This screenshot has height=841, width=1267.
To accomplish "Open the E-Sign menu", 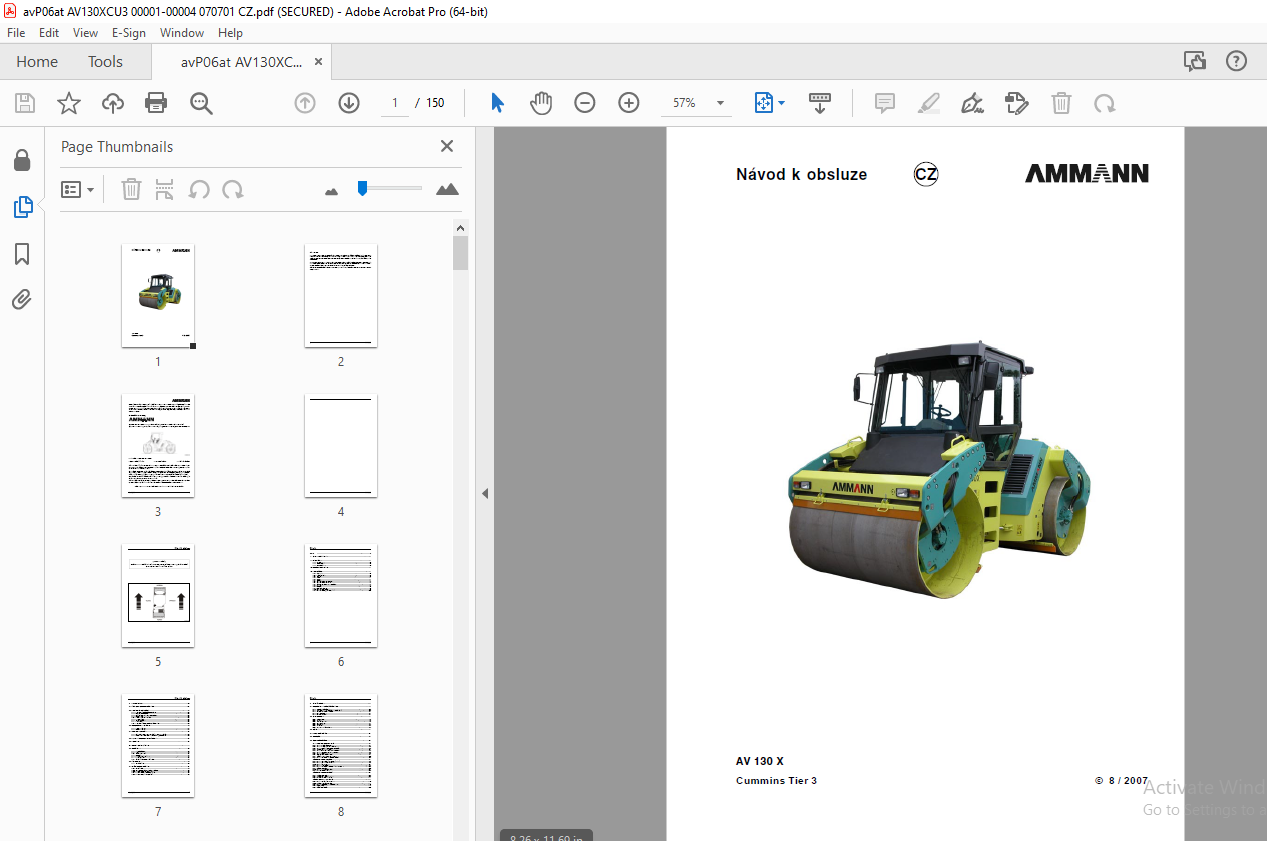I will pos(129,32).
